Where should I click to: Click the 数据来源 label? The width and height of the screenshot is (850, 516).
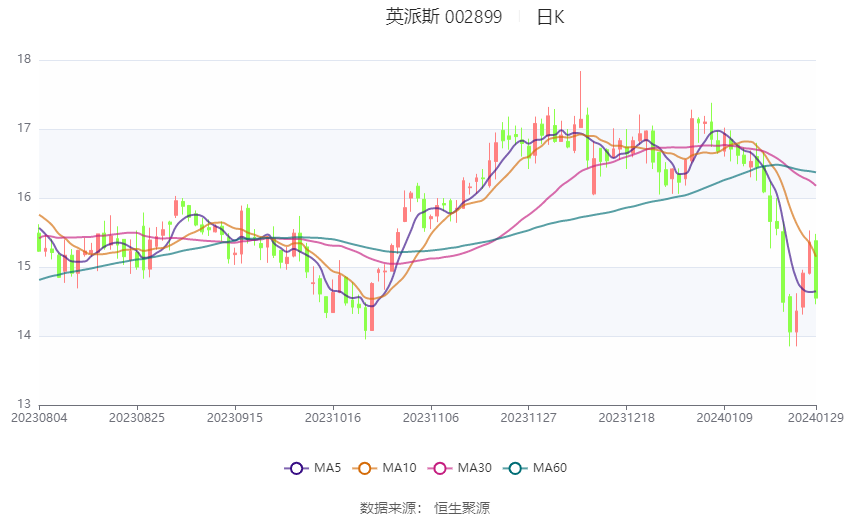(x=388, y=508)
